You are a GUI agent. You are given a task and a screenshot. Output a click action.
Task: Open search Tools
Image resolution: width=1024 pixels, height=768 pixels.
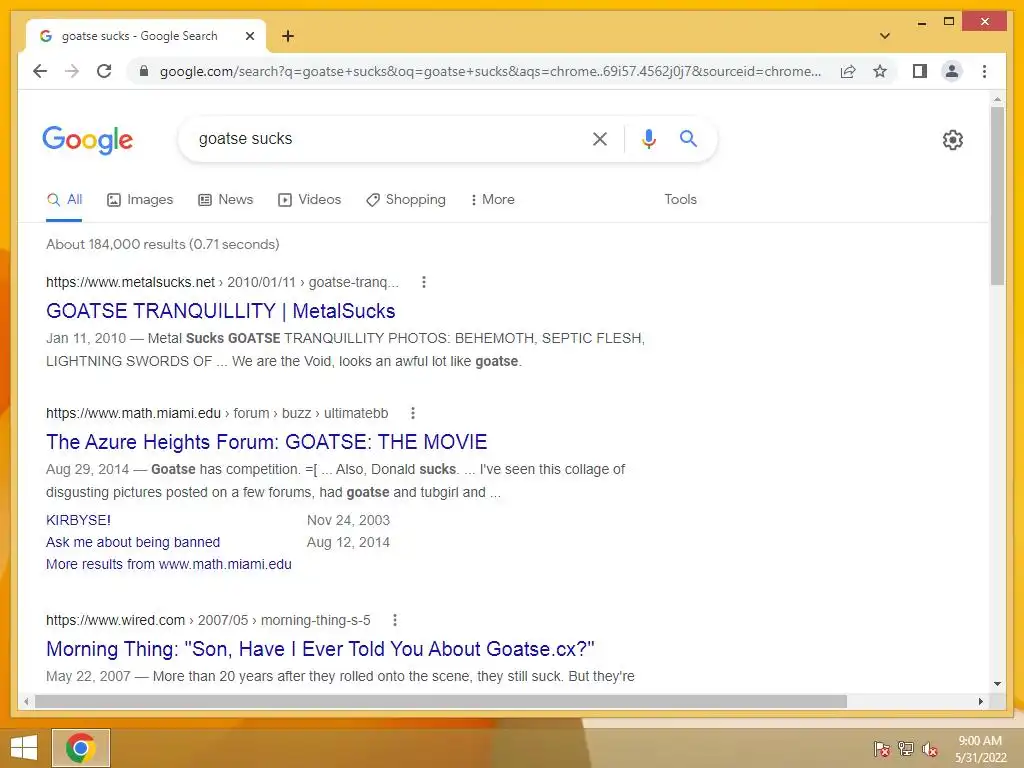point(680,200)
